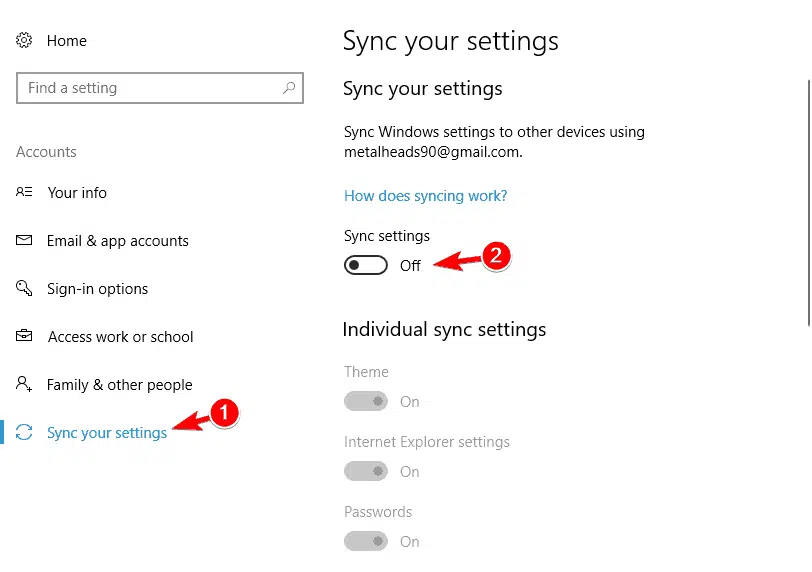Click the Your info person icon

pyautogui.click(x=24, y=192)
